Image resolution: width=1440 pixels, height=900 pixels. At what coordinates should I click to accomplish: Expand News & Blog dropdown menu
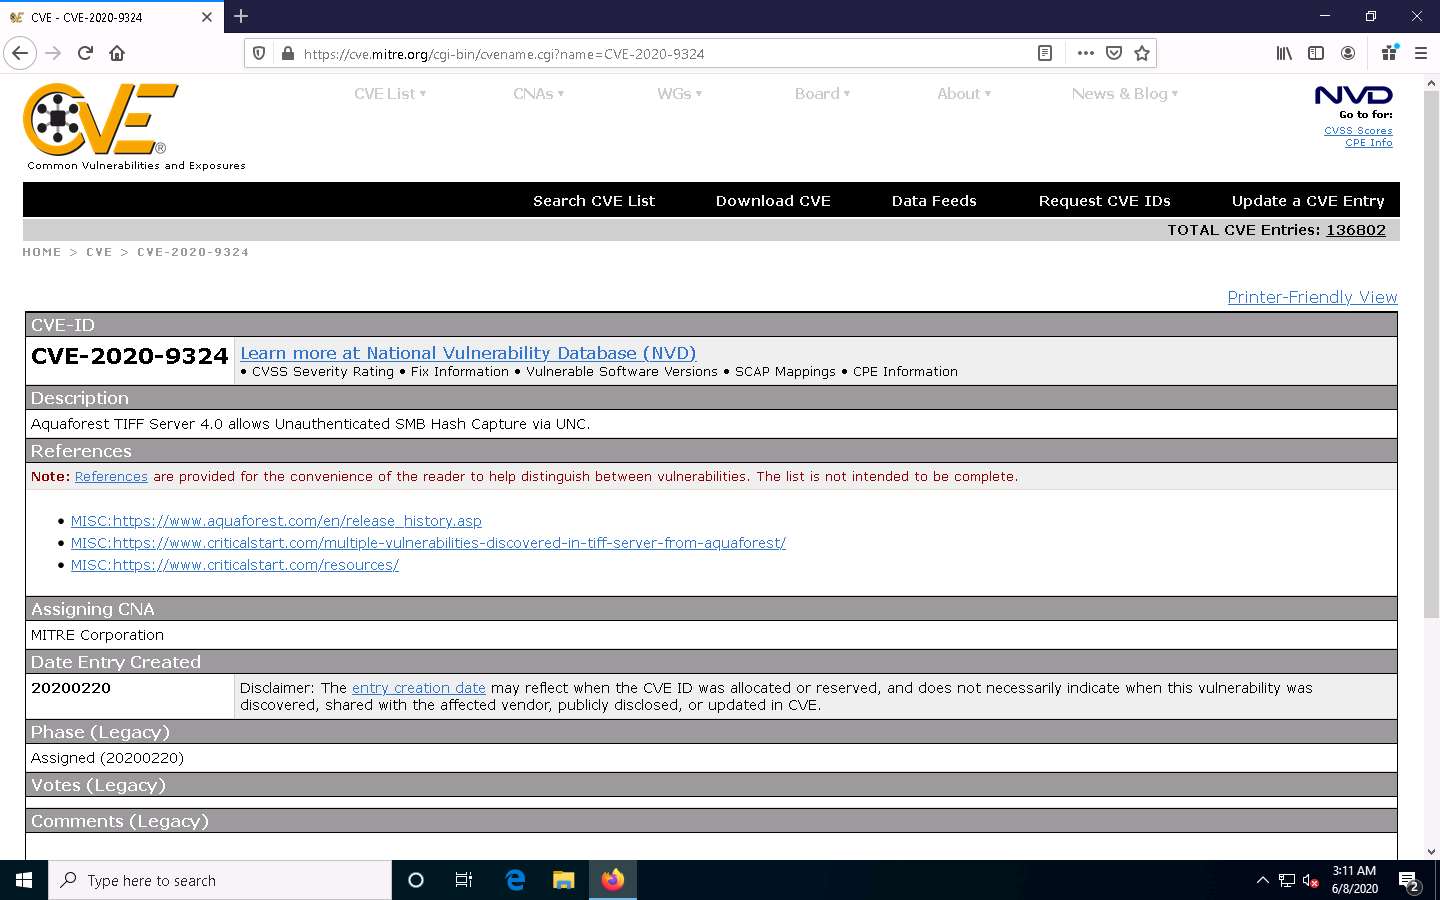1125,93
